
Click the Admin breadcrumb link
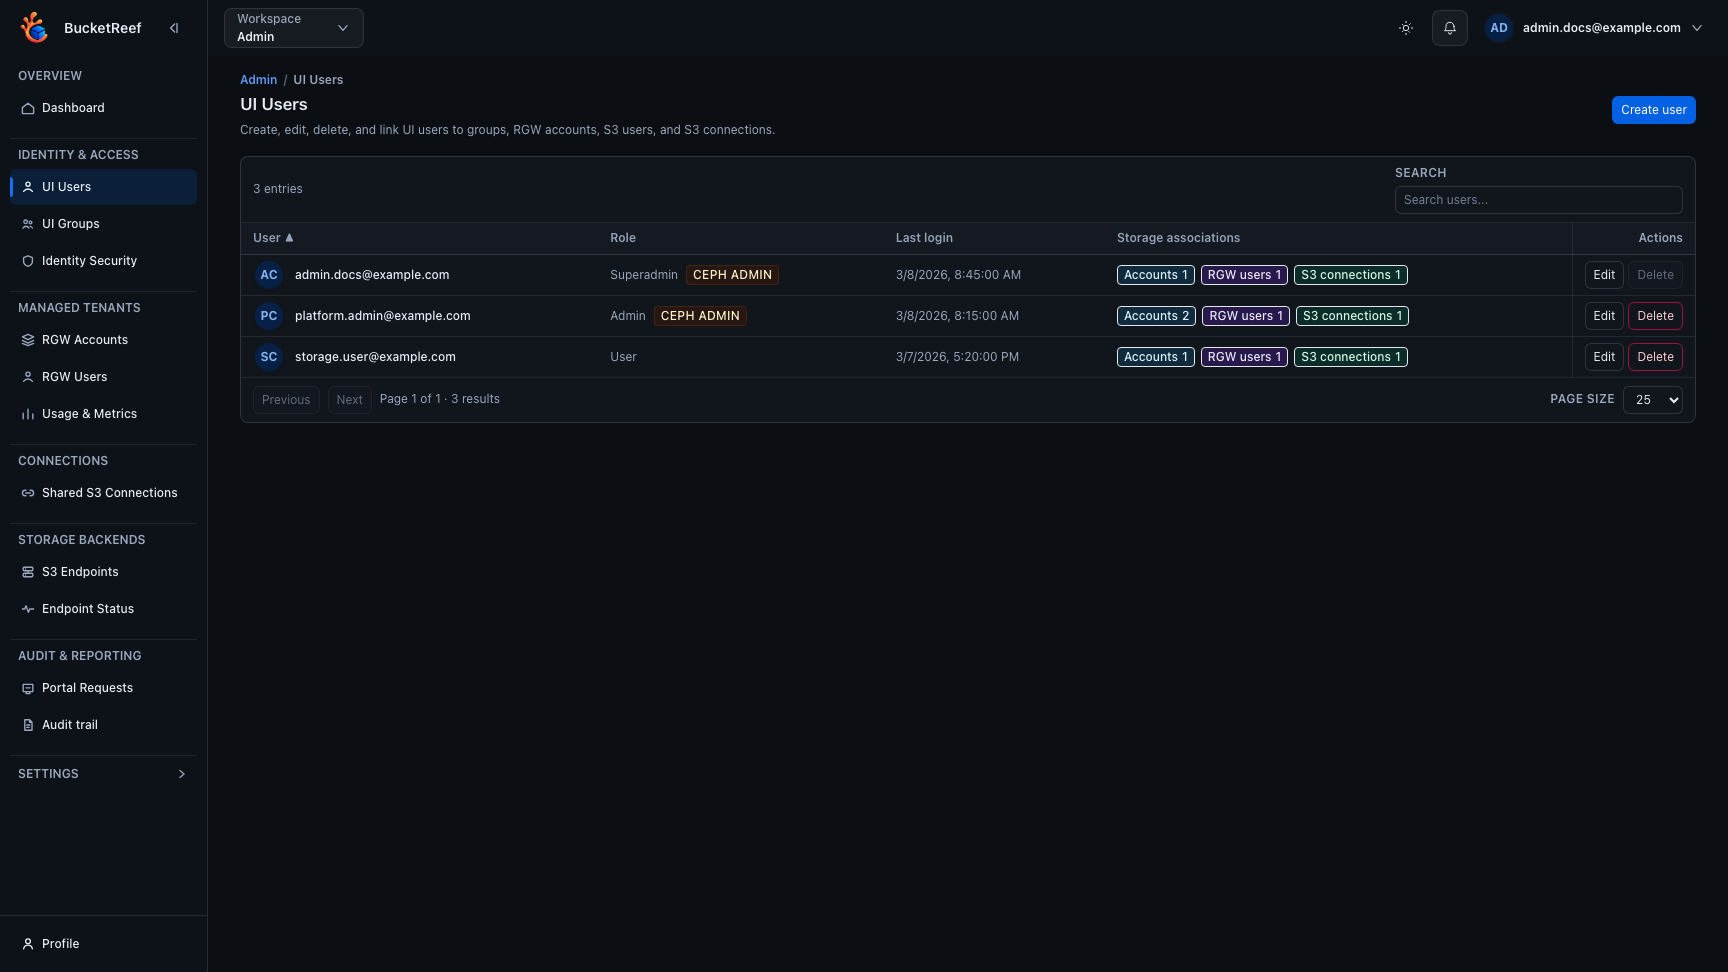258,80
